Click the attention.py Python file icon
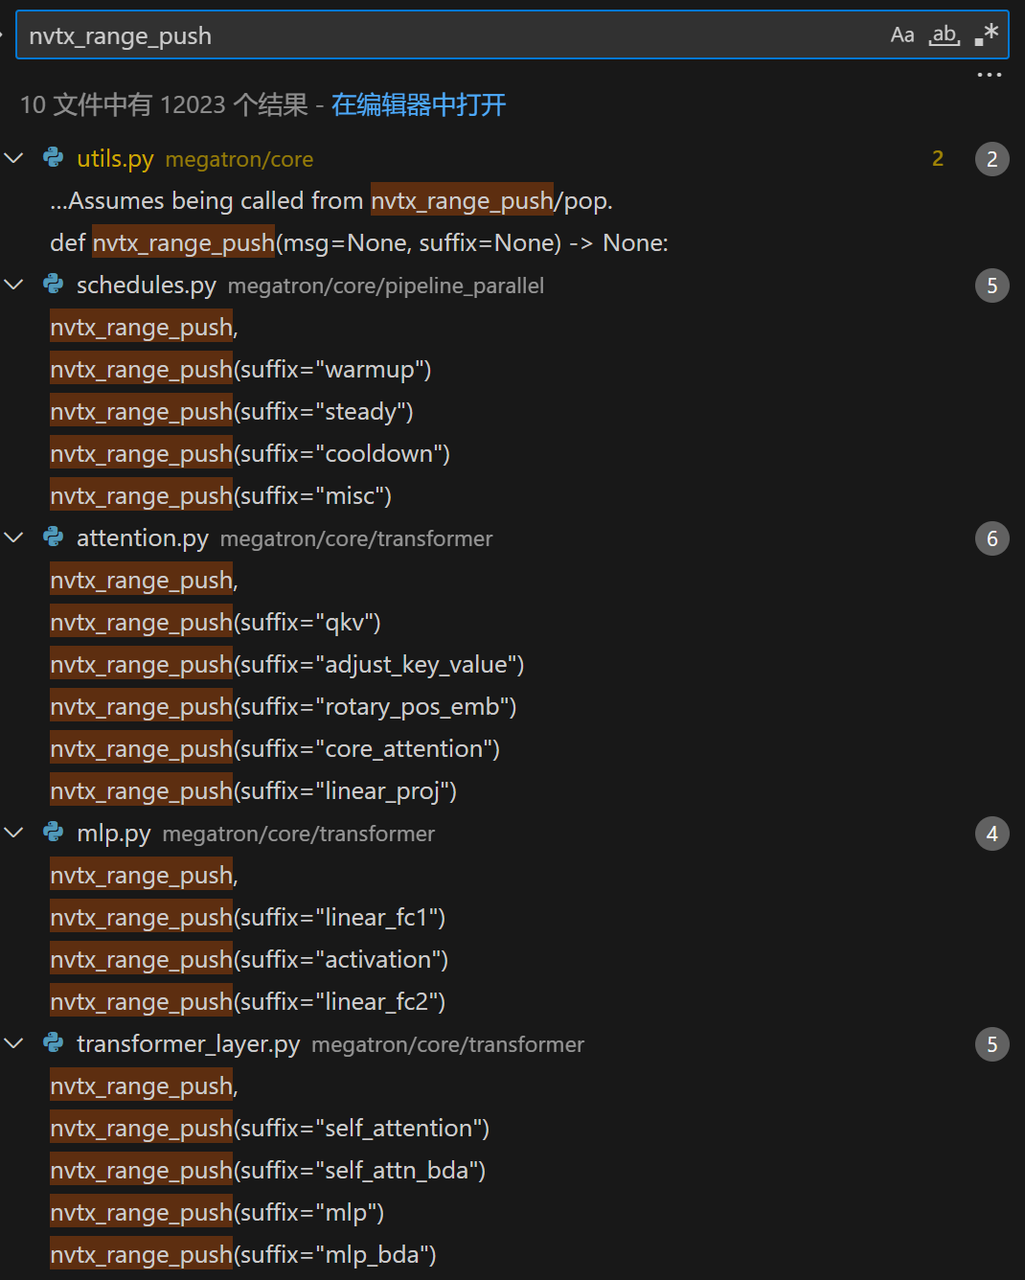 (54, 538)
